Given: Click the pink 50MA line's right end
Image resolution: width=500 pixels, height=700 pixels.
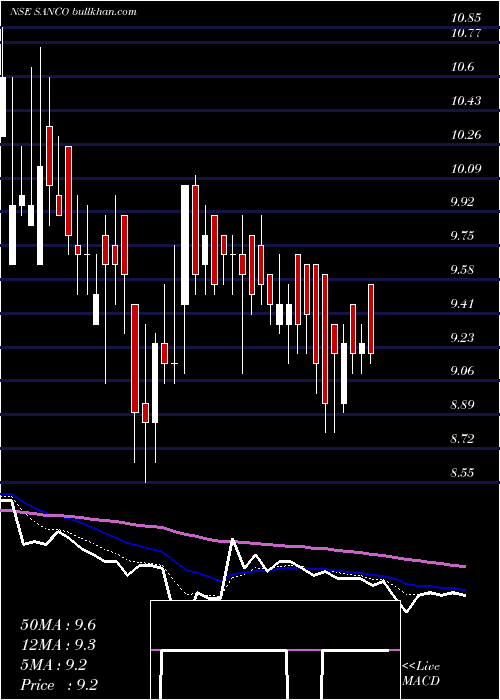Looking at the screenshot, I should [464, 566].
